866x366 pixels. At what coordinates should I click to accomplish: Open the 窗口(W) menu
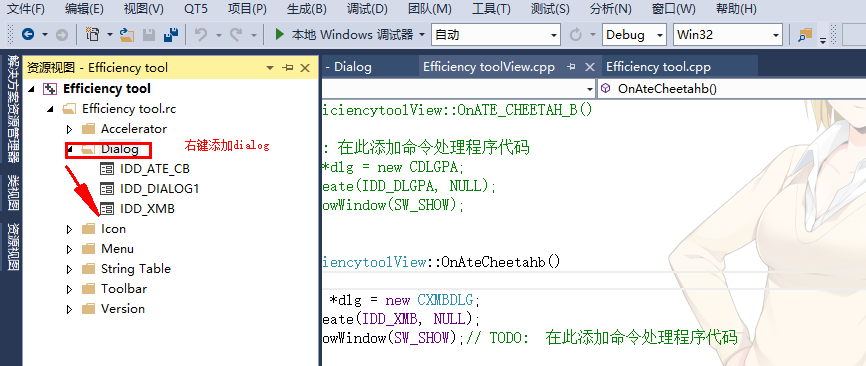pos(673,9)
